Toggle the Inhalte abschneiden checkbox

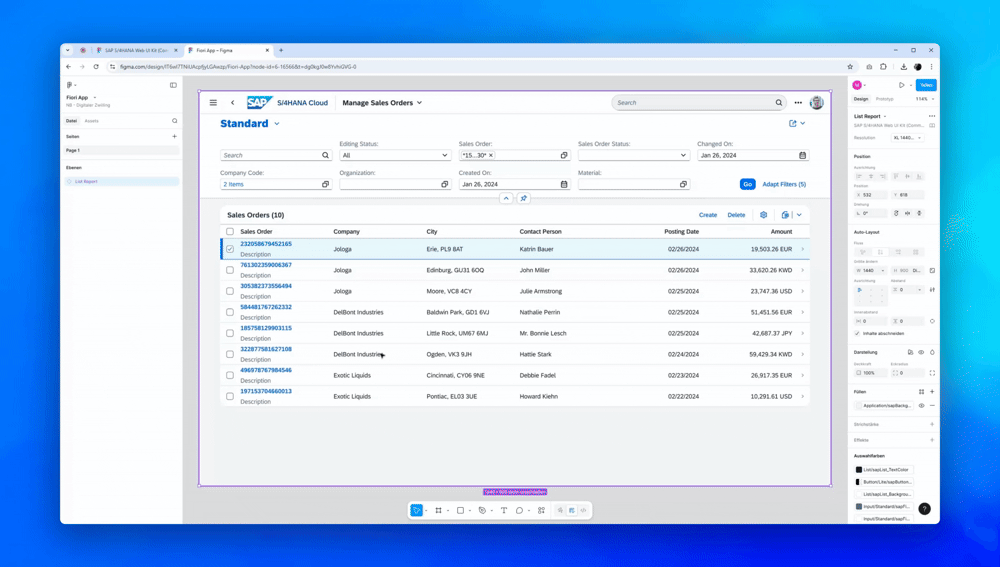(x=857, y=334)
